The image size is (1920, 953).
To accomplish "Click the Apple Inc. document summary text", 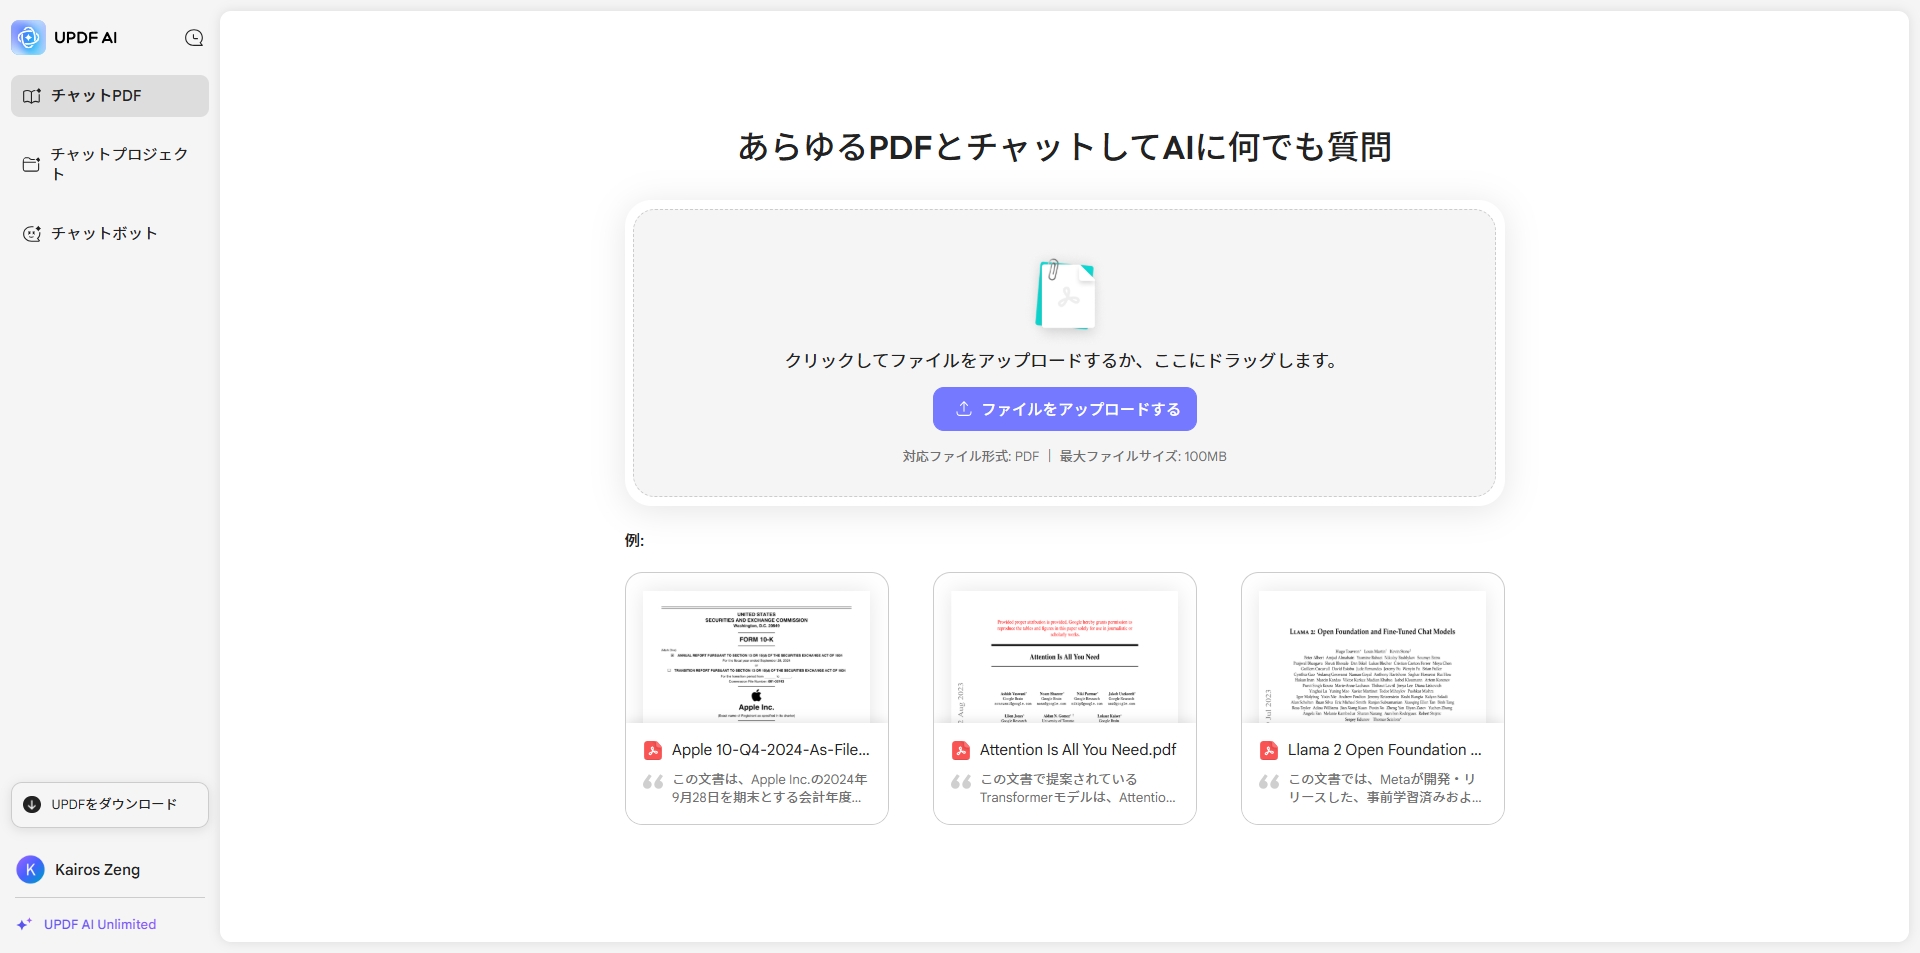I will point(770,788).
